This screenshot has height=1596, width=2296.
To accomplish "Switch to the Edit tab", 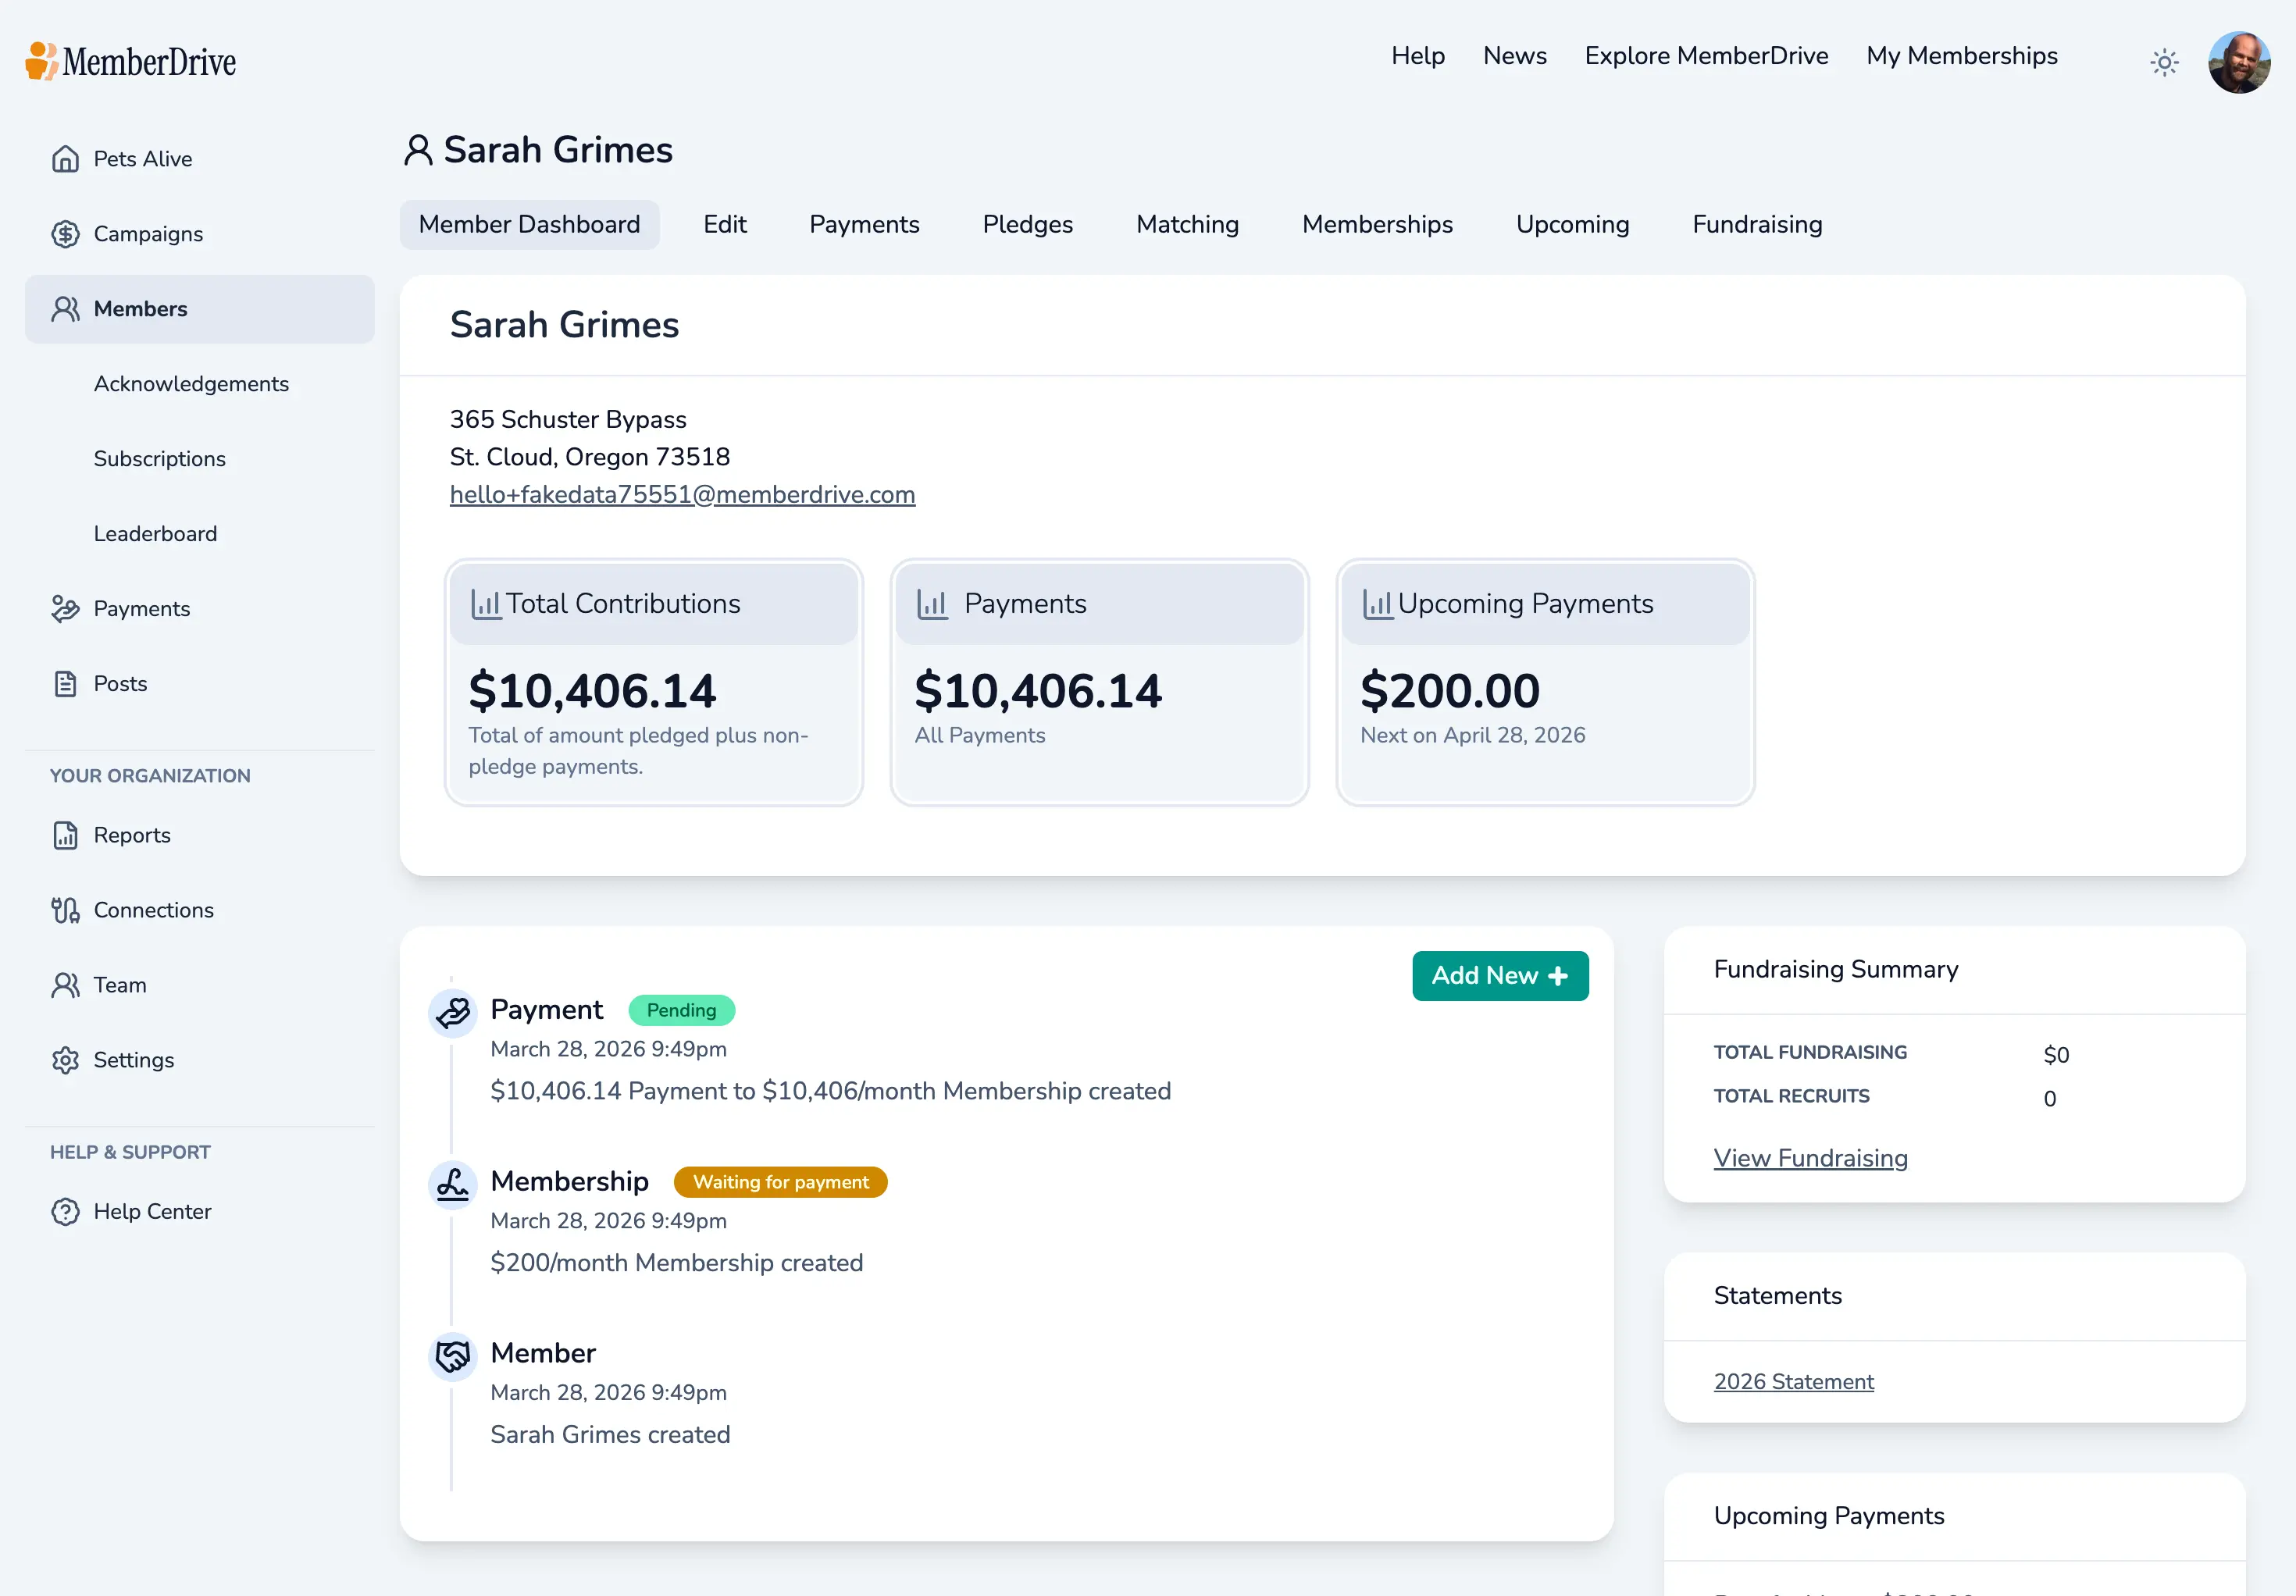I will point(724,224).
